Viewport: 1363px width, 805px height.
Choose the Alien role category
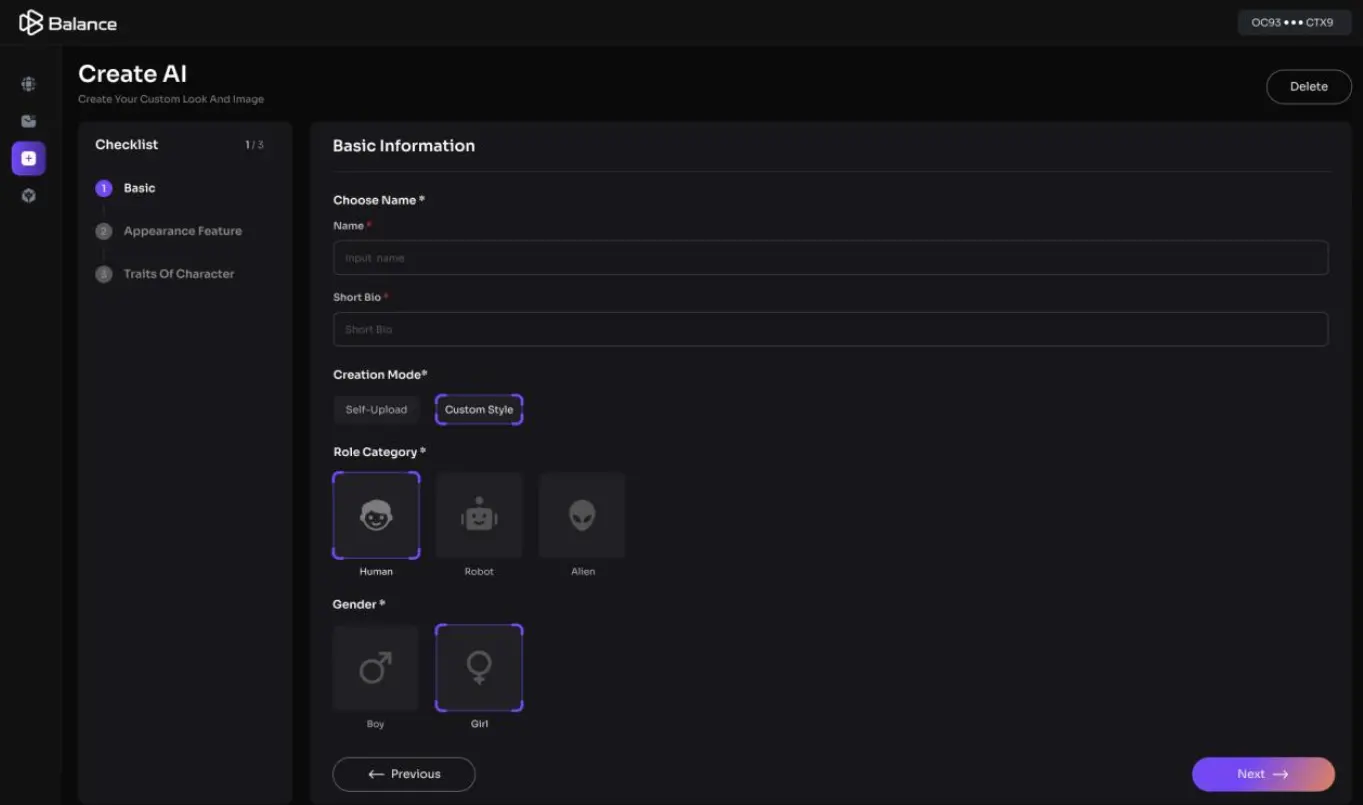click(x=582, y=515)
